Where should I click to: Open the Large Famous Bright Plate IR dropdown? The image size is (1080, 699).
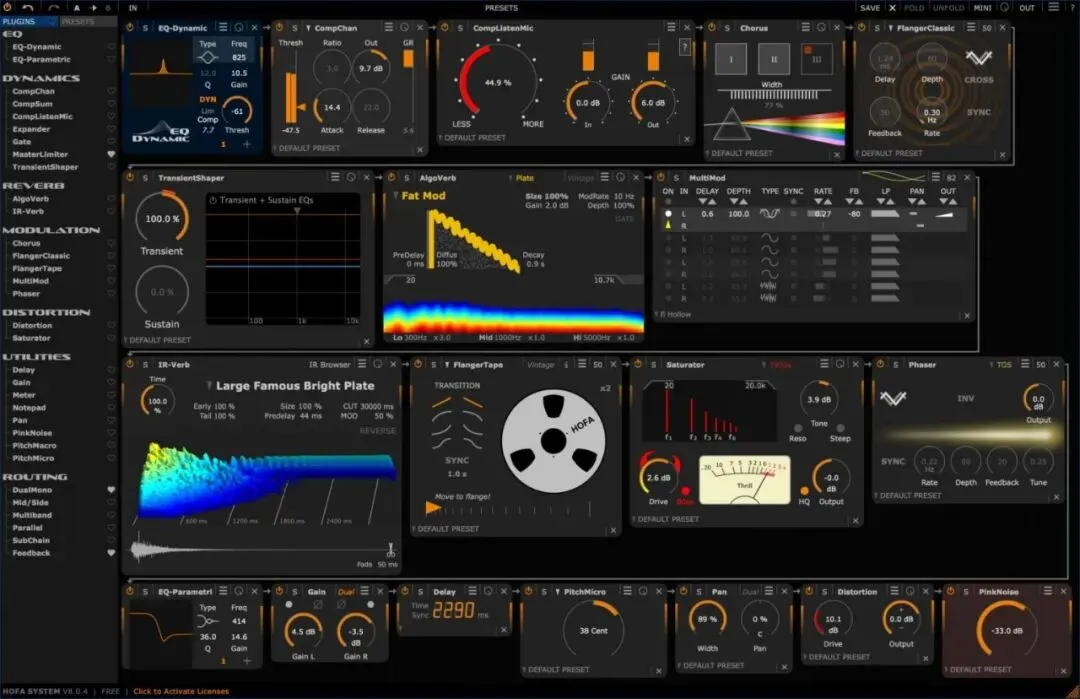coord(290,386)
